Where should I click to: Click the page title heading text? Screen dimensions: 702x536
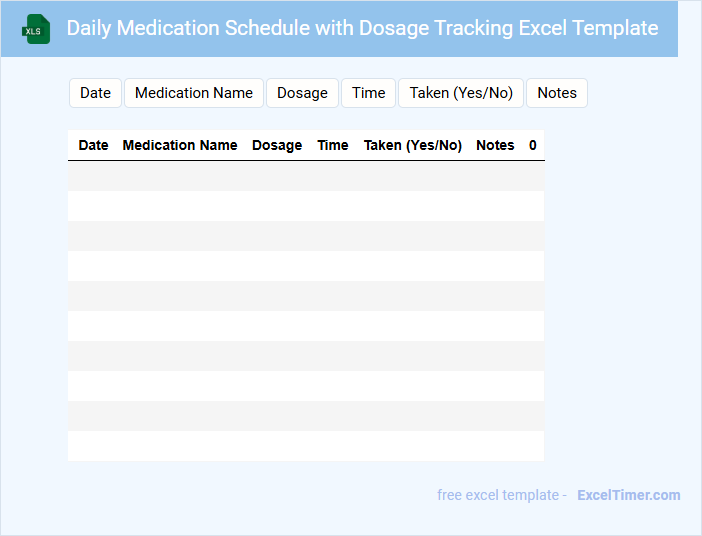tap(362, 28)
